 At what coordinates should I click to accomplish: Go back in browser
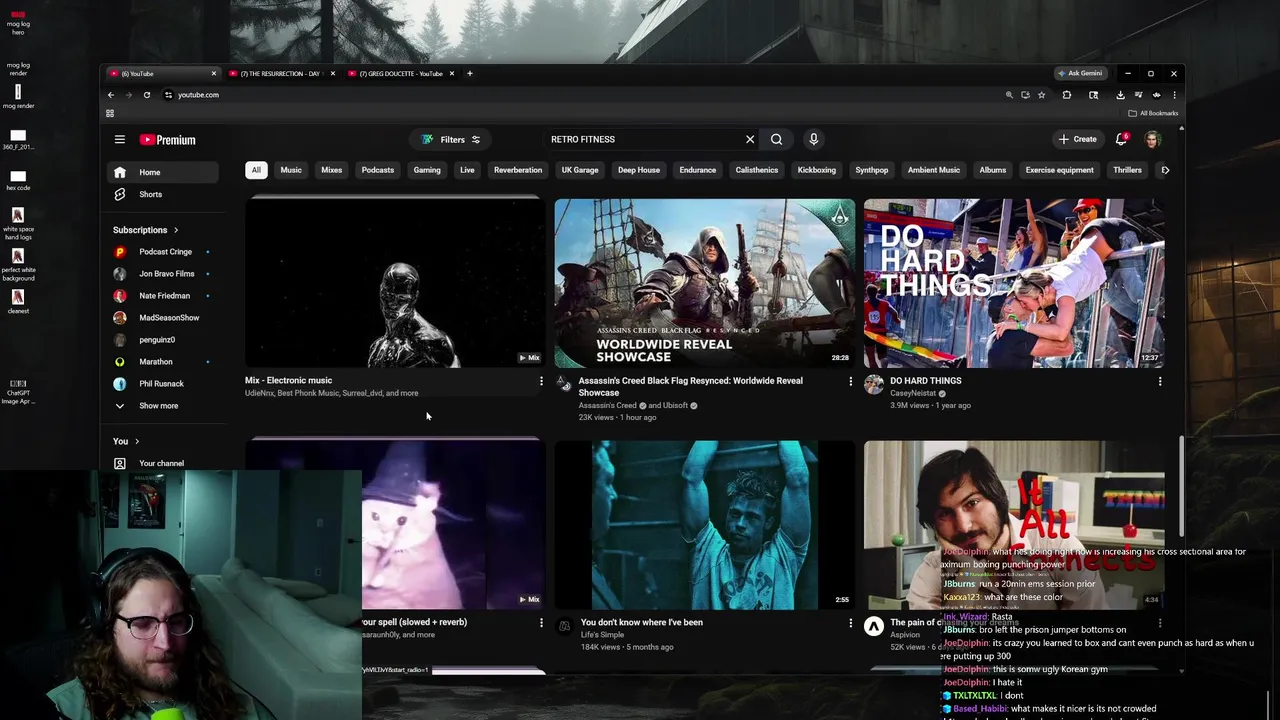tap(111, 95)
